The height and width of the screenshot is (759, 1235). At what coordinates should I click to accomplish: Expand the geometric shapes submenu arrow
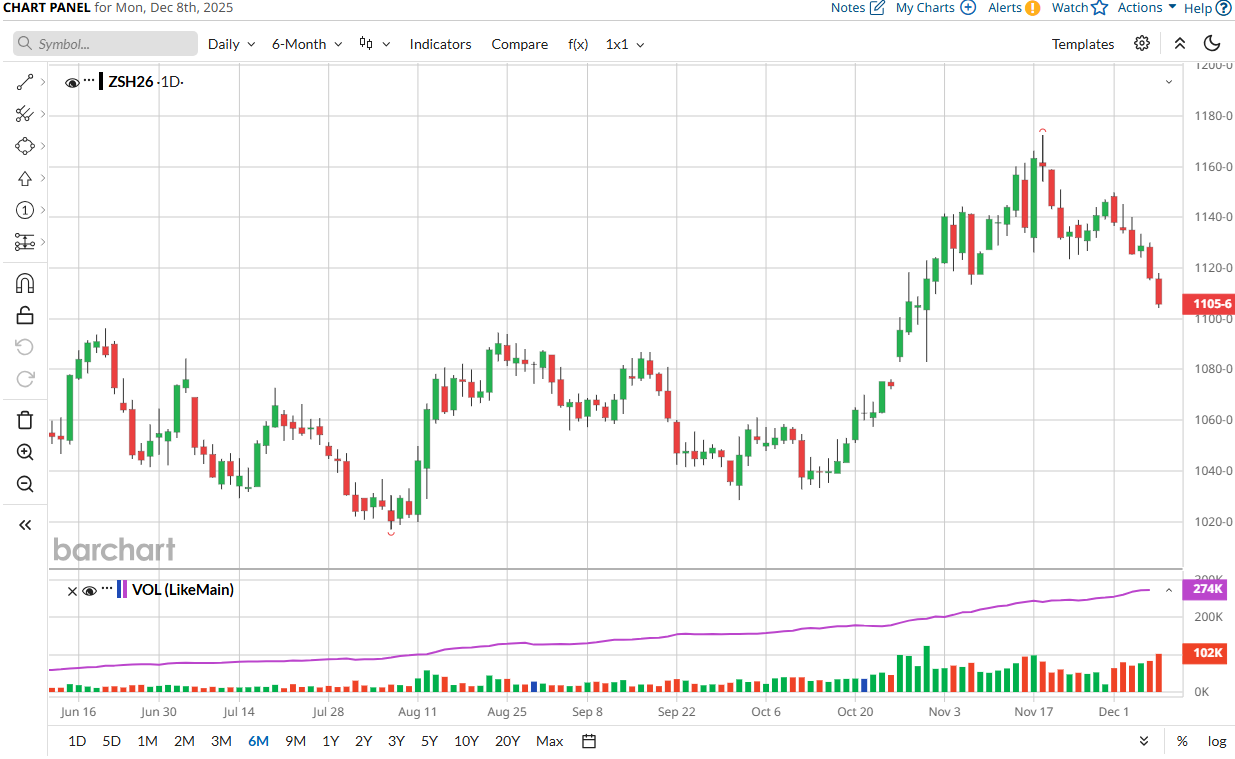point(43,146)
